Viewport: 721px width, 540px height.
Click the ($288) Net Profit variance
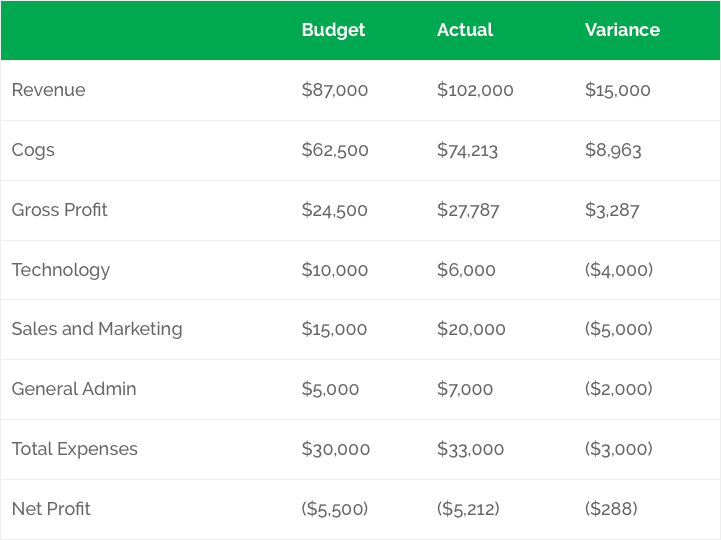611,509
